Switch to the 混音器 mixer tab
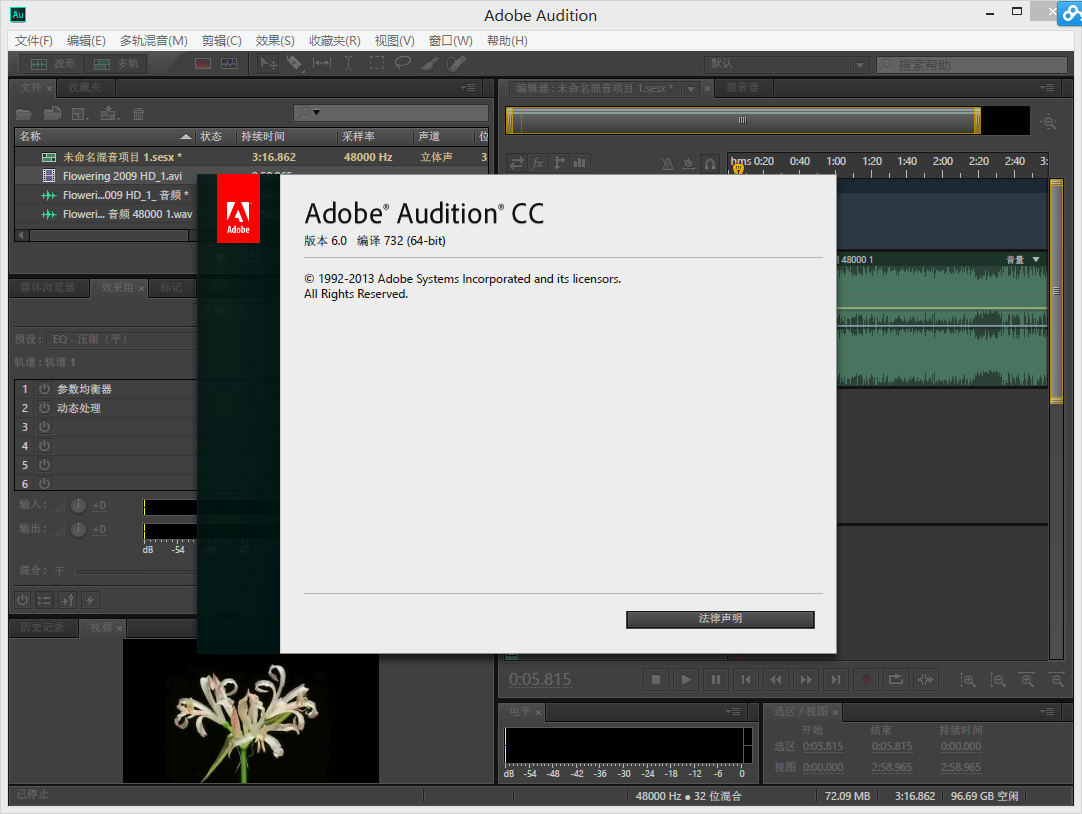 [742, 88]
